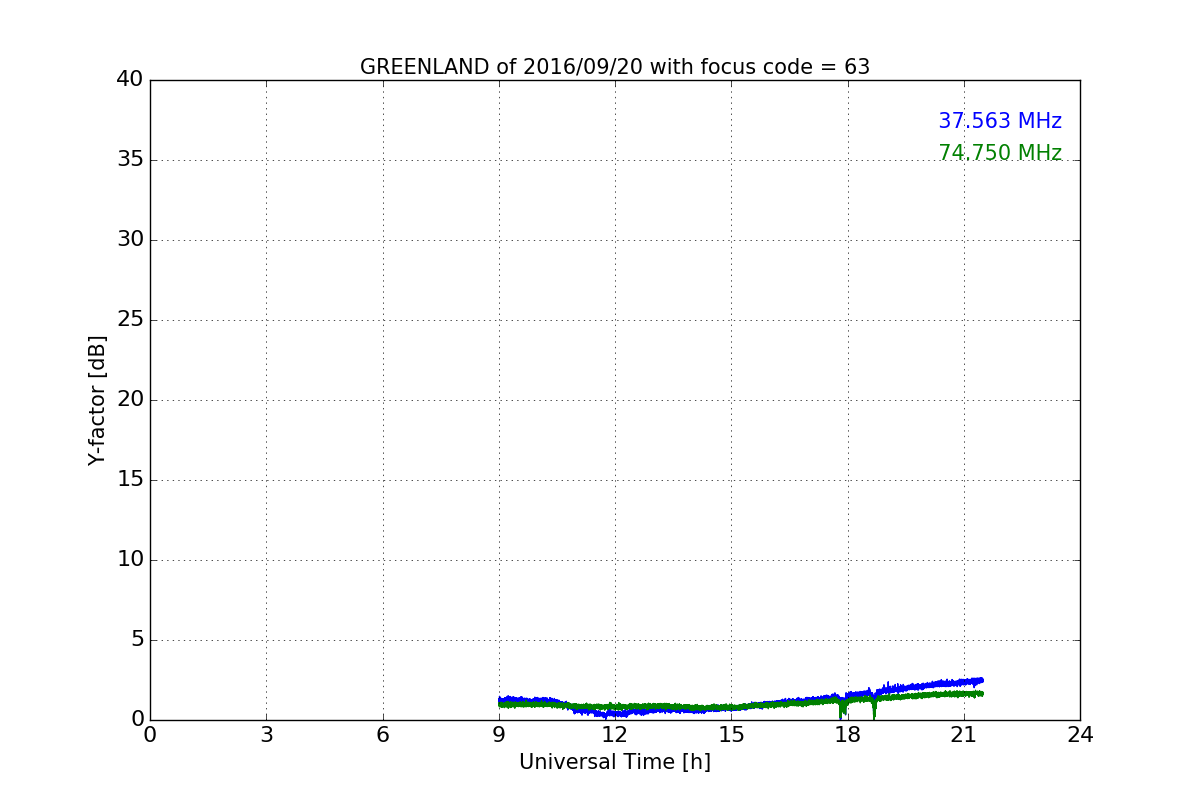Click y-axis tick label '30'
1200x800 pixels.
[x=130, y=239]
